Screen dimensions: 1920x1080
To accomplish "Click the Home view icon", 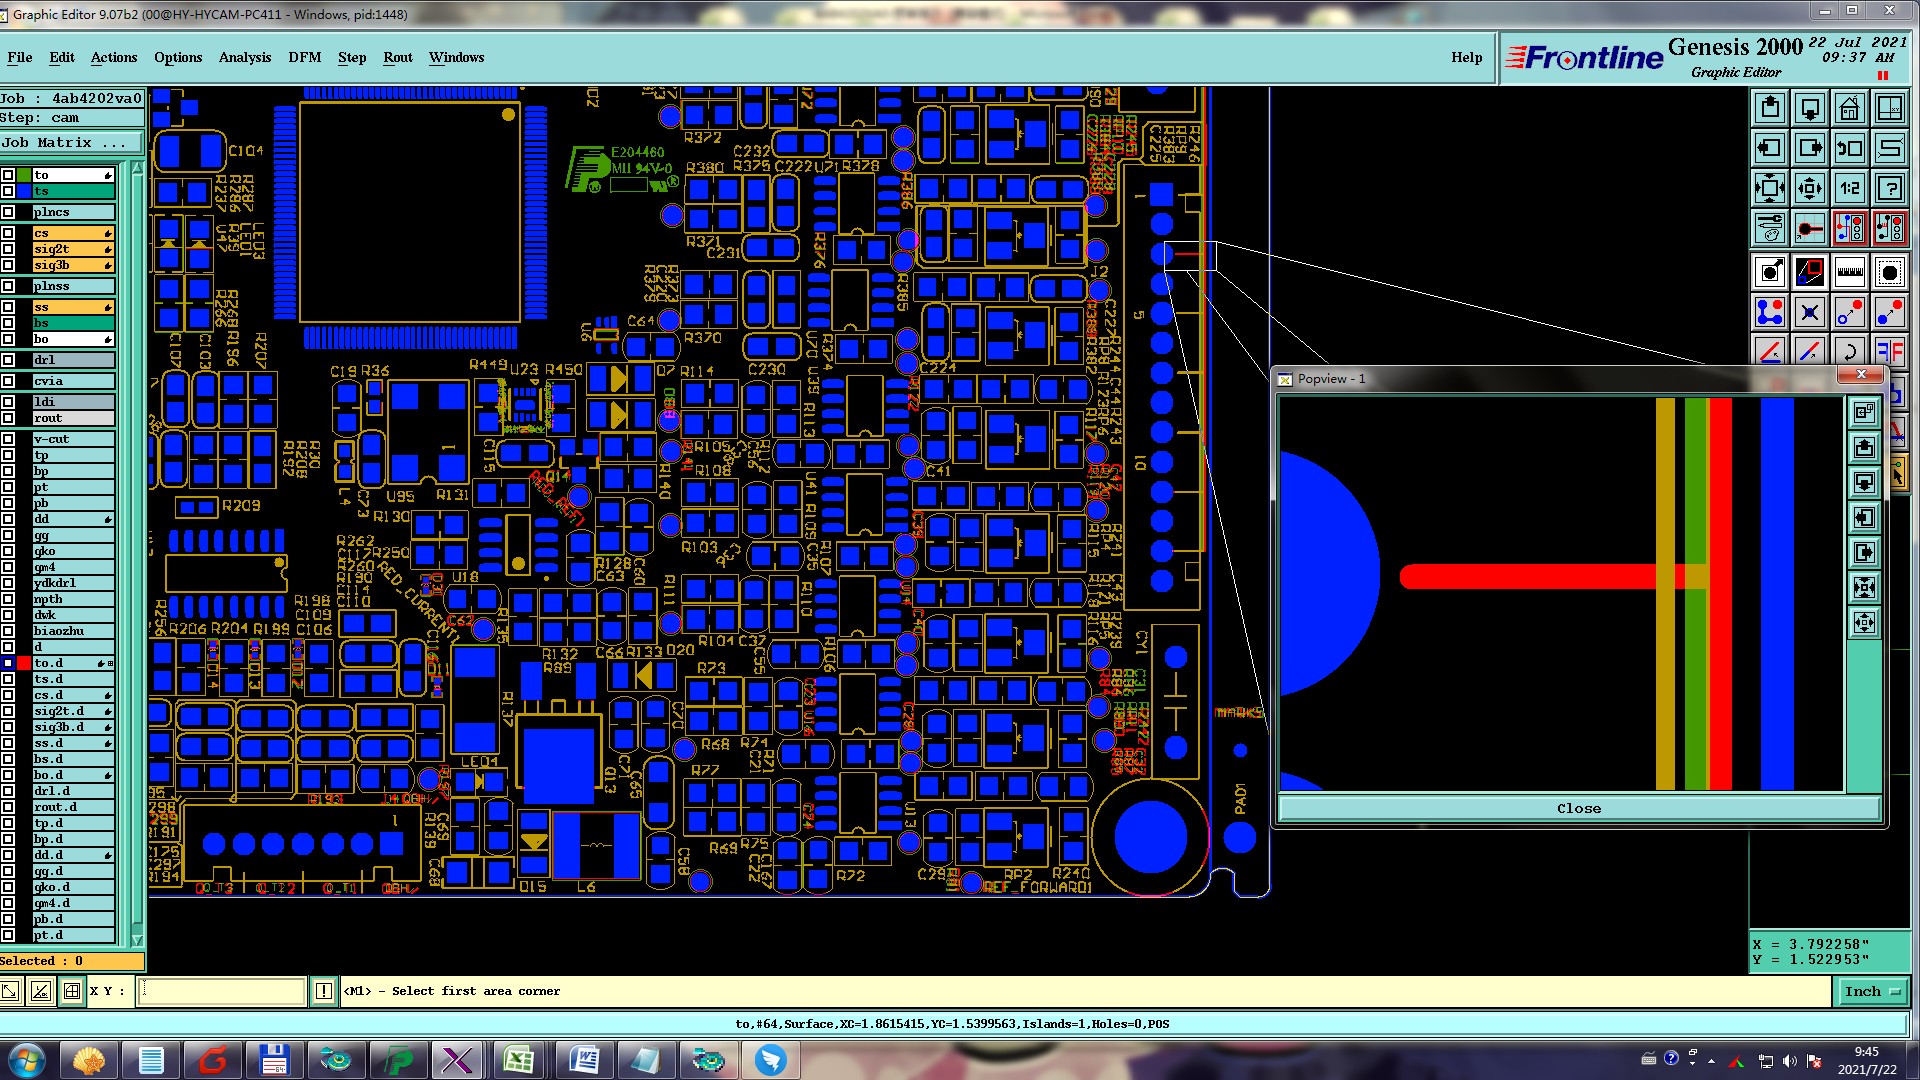I will (1849, 108).
